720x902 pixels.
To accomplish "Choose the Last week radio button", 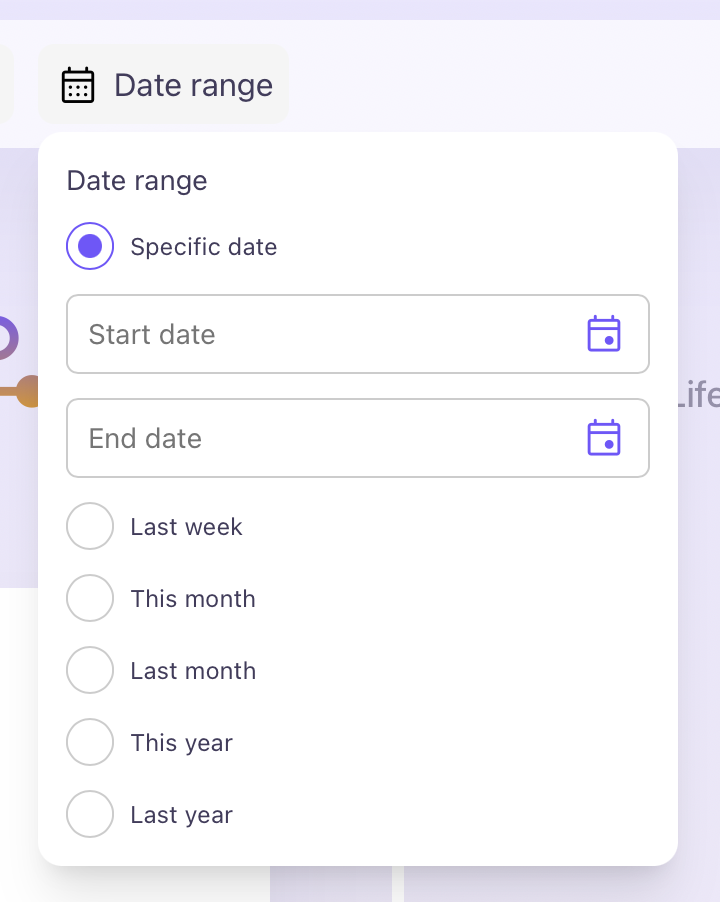I will pos(90,526).
